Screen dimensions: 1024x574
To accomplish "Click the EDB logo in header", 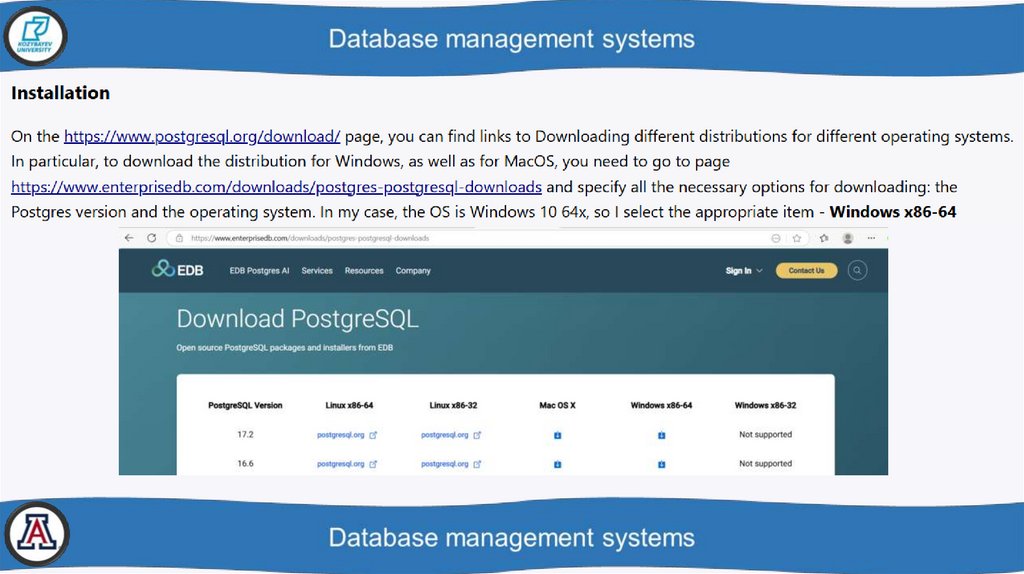I will (177, 270).
